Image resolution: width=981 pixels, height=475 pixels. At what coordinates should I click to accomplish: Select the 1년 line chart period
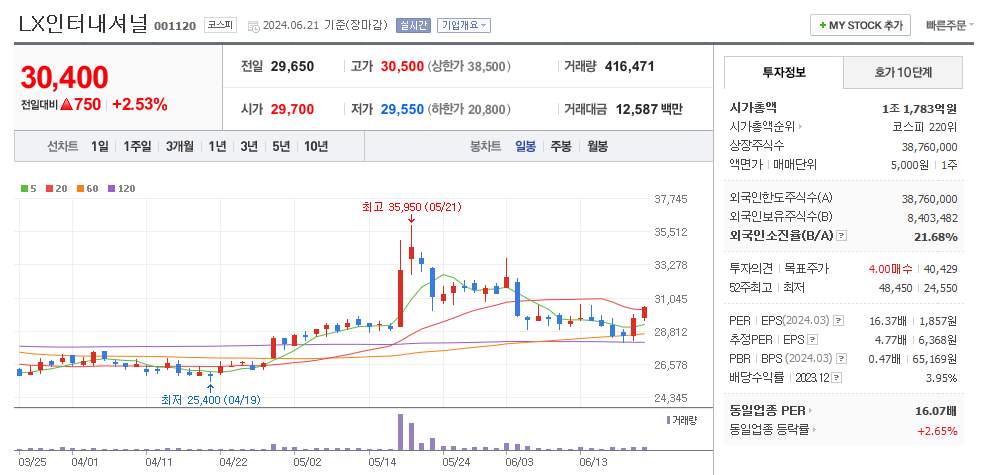pos(217,147)
